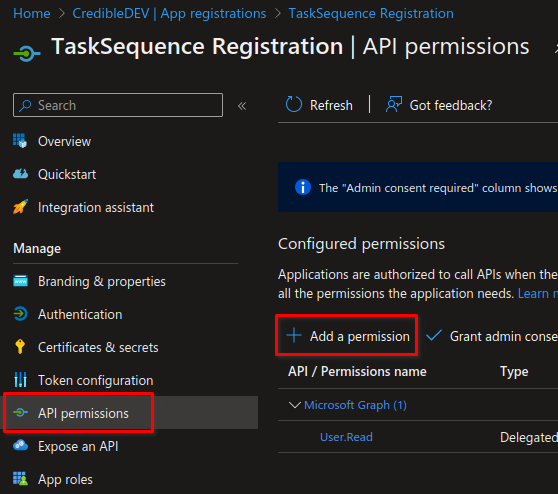Viewport: 558px width, 494px height.
Task: Click Add a permission button label
Action: coord(359,336)
